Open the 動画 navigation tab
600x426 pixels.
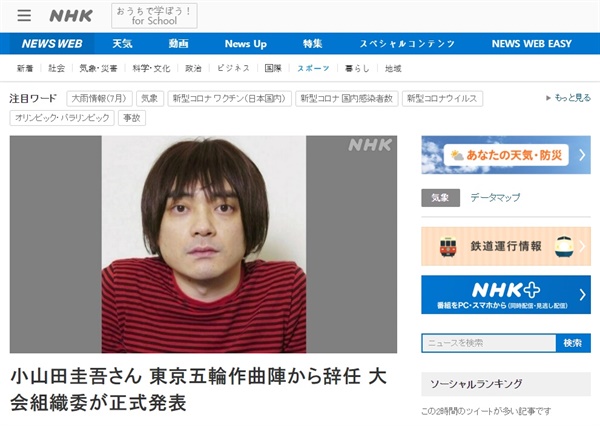pos(178,44)
